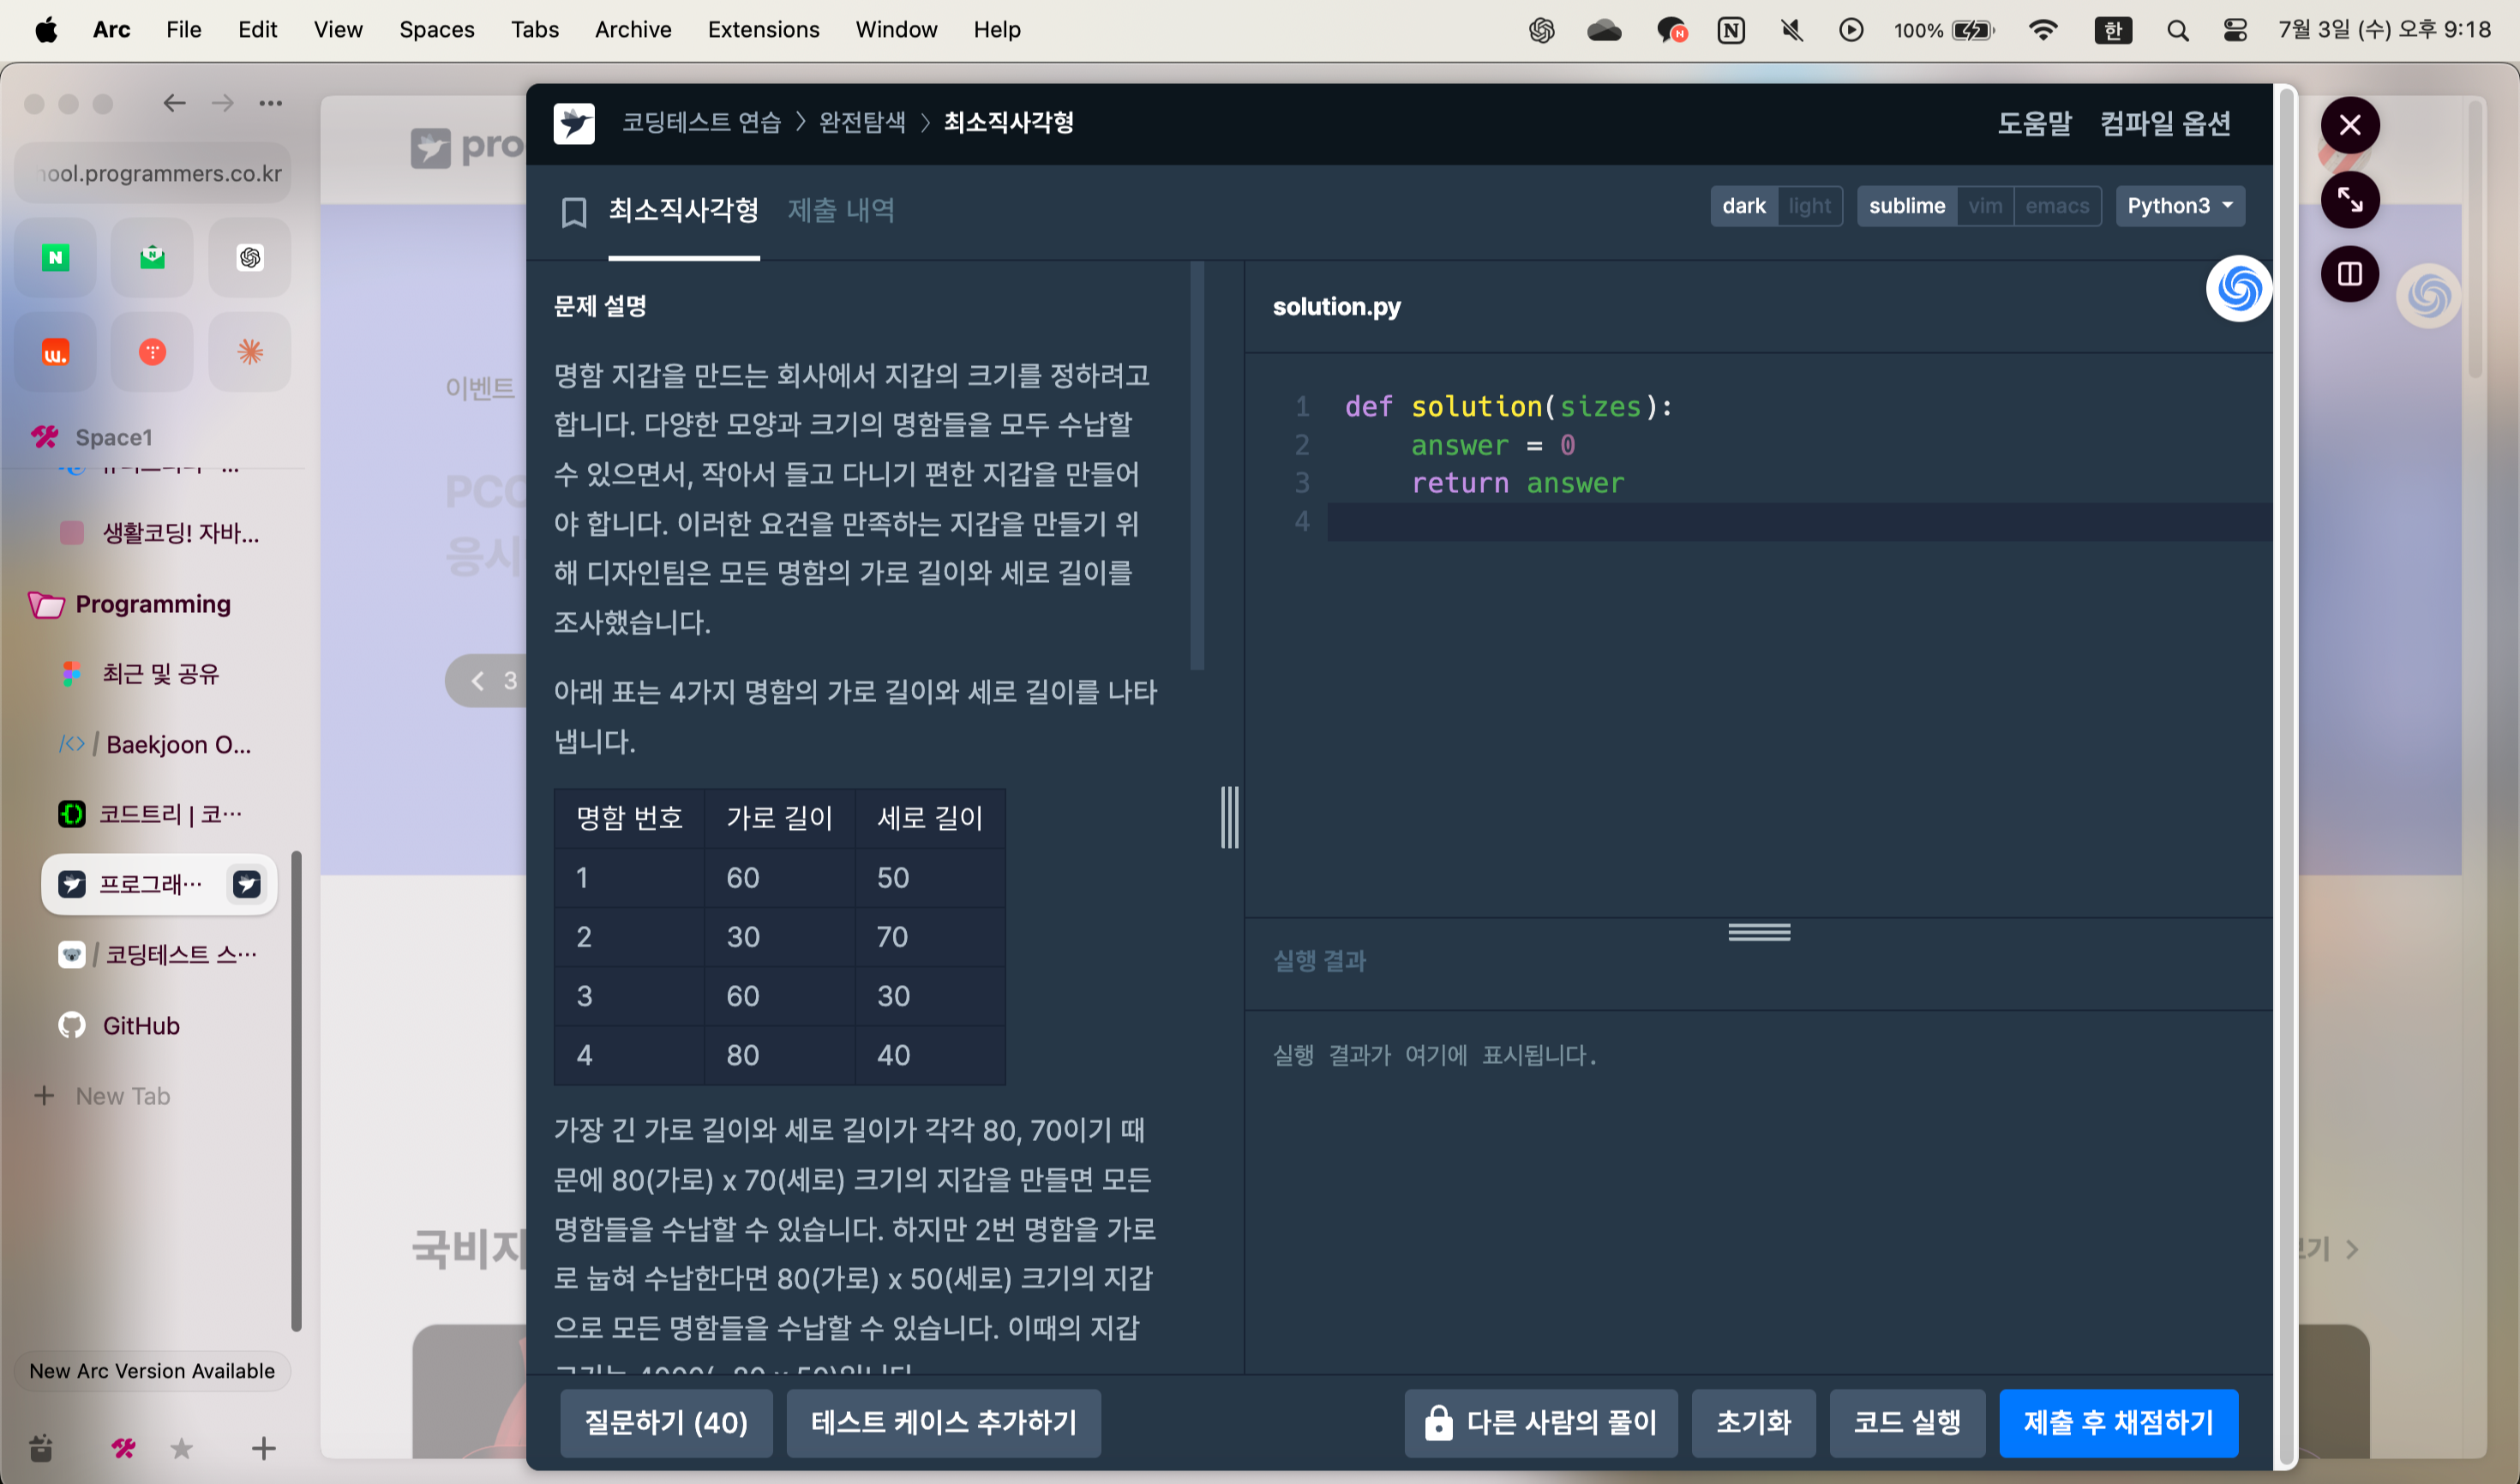Click the ChatGPT pinned favorite icon
This screenshot has height=1484, width=2520.
[x=250, y=258]
